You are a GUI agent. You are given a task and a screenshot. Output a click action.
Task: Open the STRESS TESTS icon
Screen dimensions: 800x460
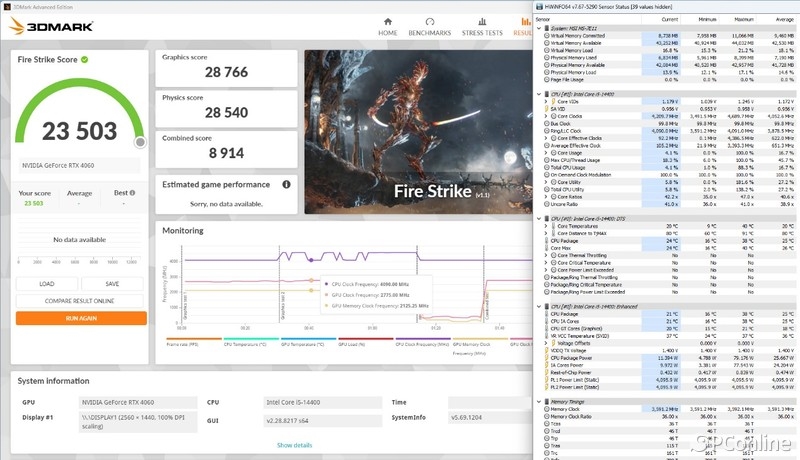coord(481,20)
